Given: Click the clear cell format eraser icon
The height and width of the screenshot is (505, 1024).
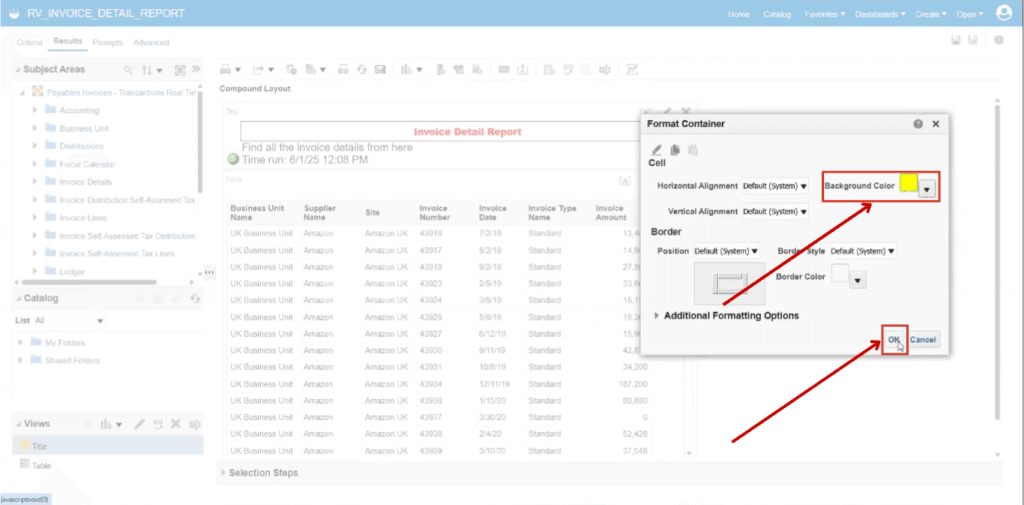Looking at the screenshot, I should [x=657, y=150].
